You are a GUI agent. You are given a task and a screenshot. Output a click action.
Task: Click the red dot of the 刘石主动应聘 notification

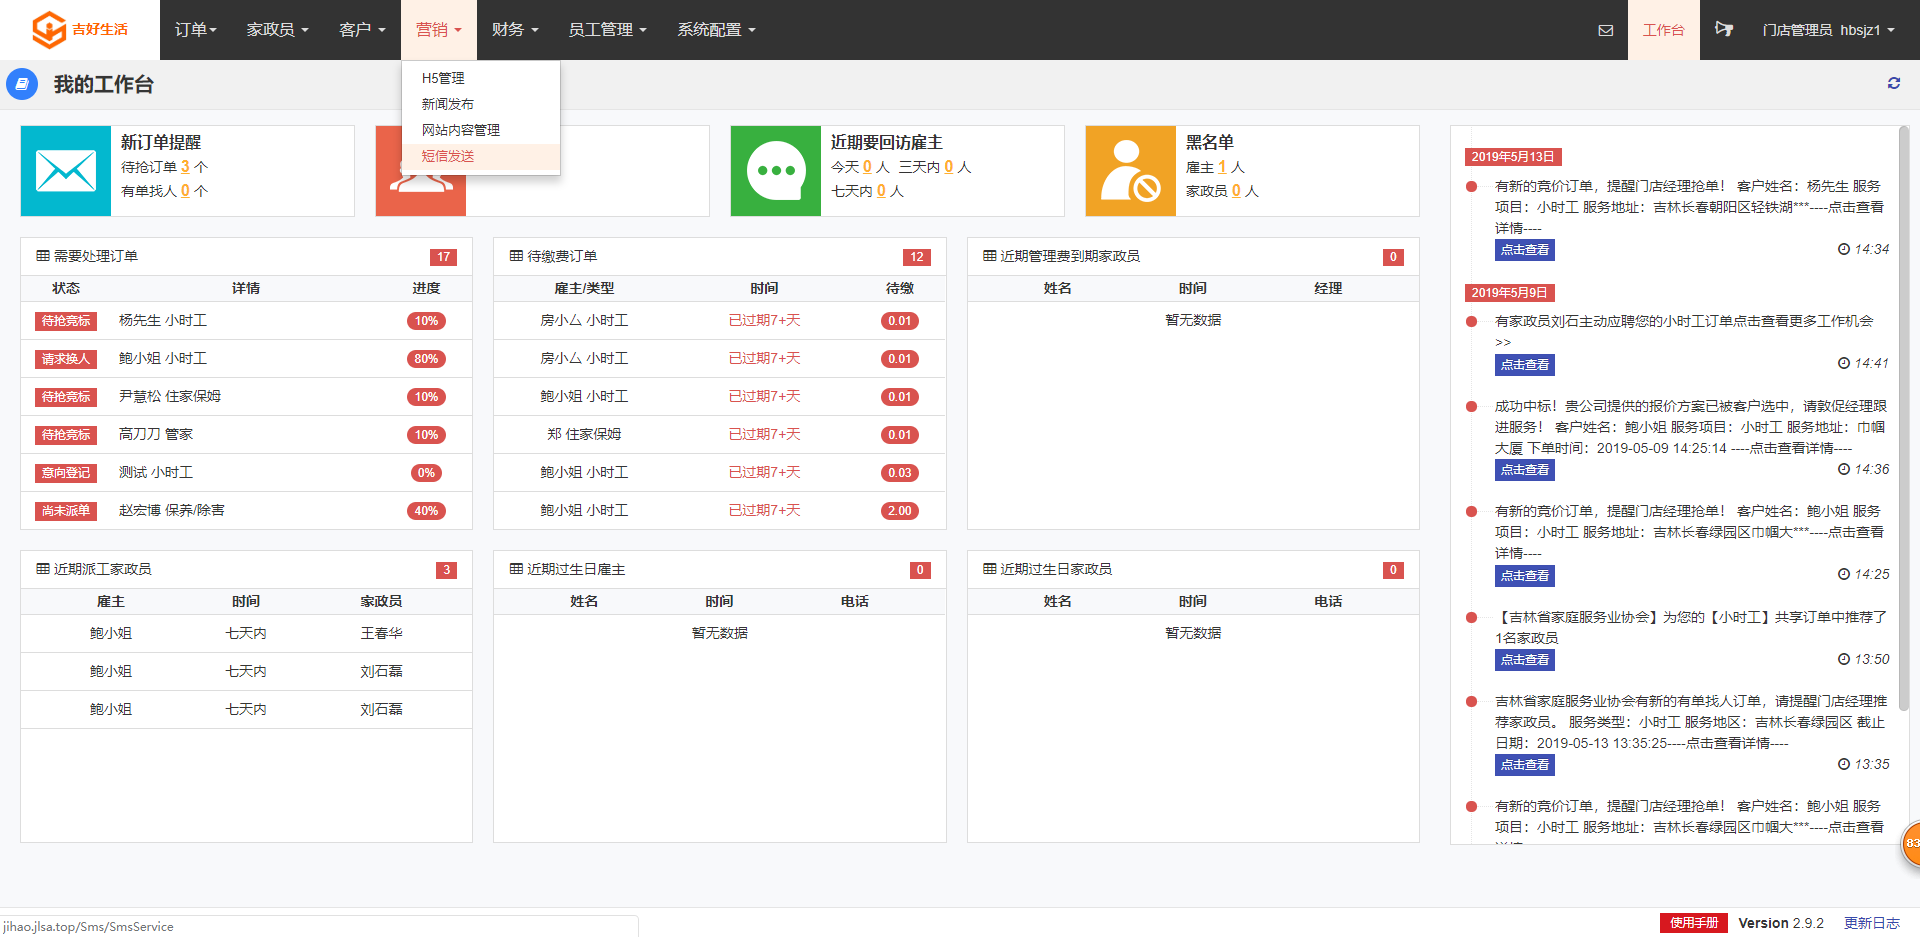tap(1471, 322)
